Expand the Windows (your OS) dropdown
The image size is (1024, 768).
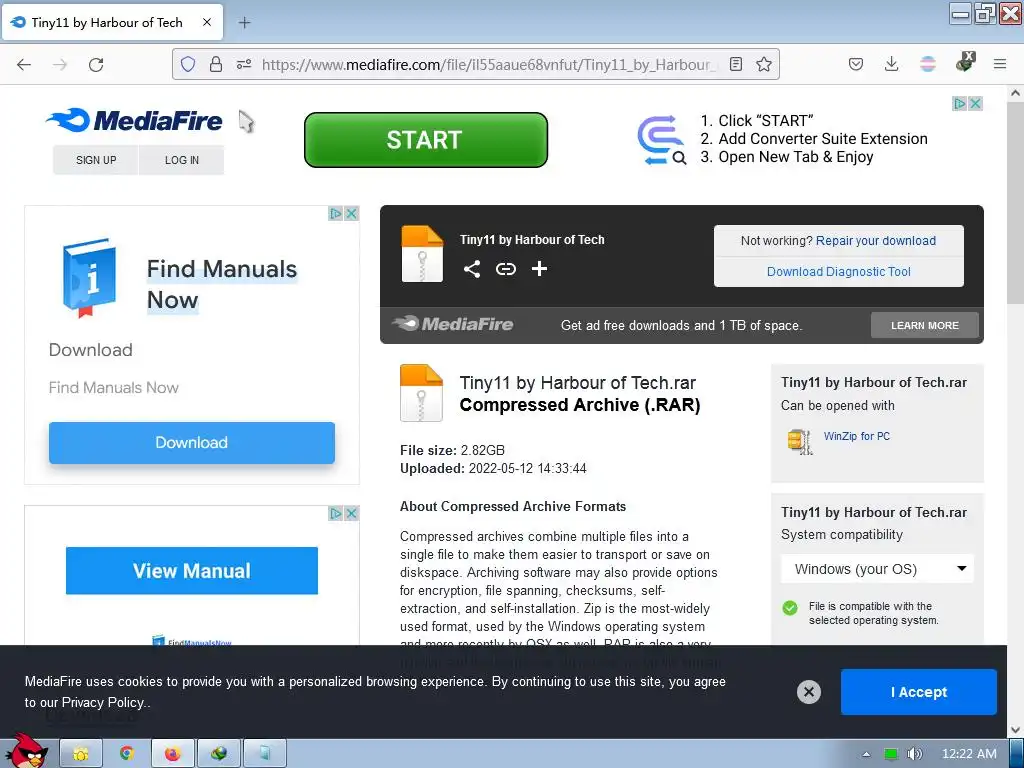point(877,569)
